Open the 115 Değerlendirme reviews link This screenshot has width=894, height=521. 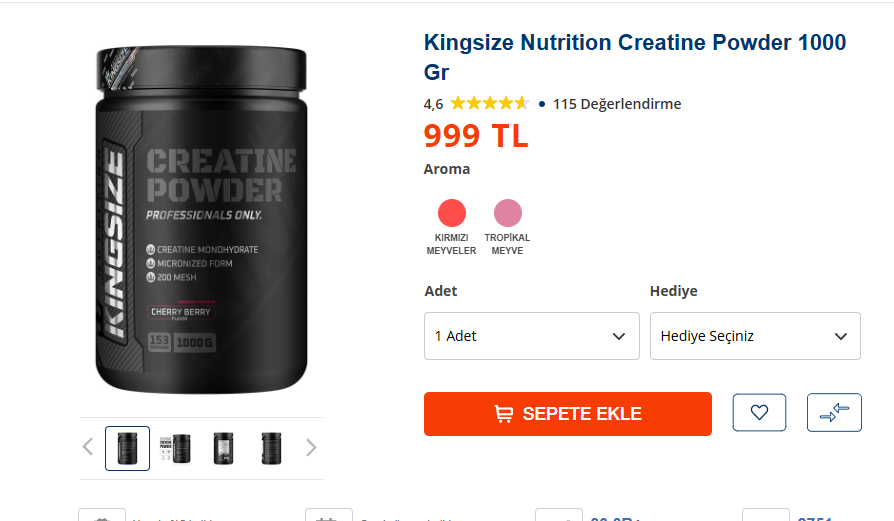[x=617, y=104]
